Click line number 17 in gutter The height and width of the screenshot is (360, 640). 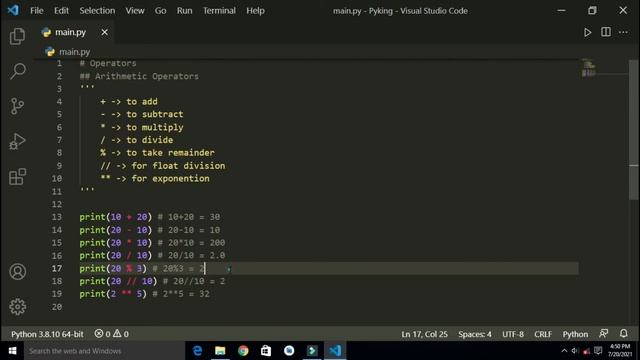(57, 268)
